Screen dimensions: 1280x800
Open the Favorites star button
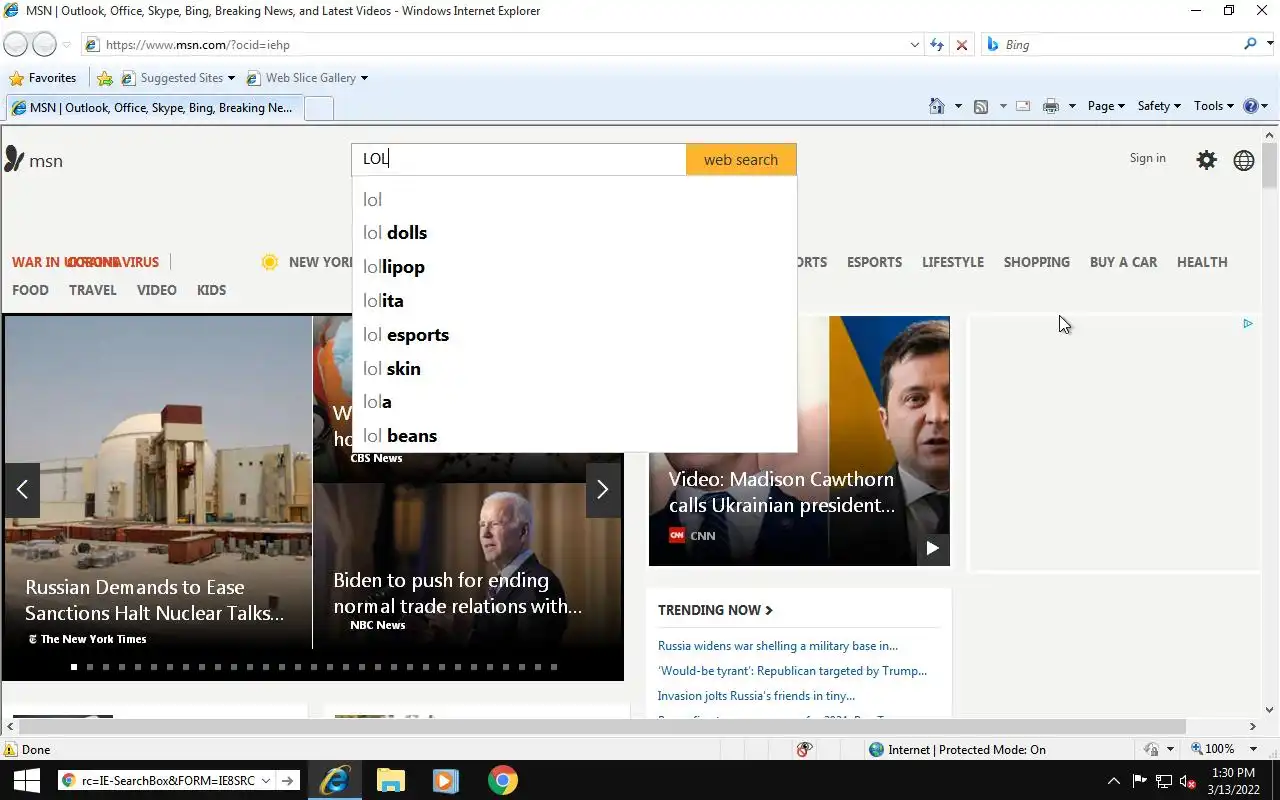pos(42,78)
